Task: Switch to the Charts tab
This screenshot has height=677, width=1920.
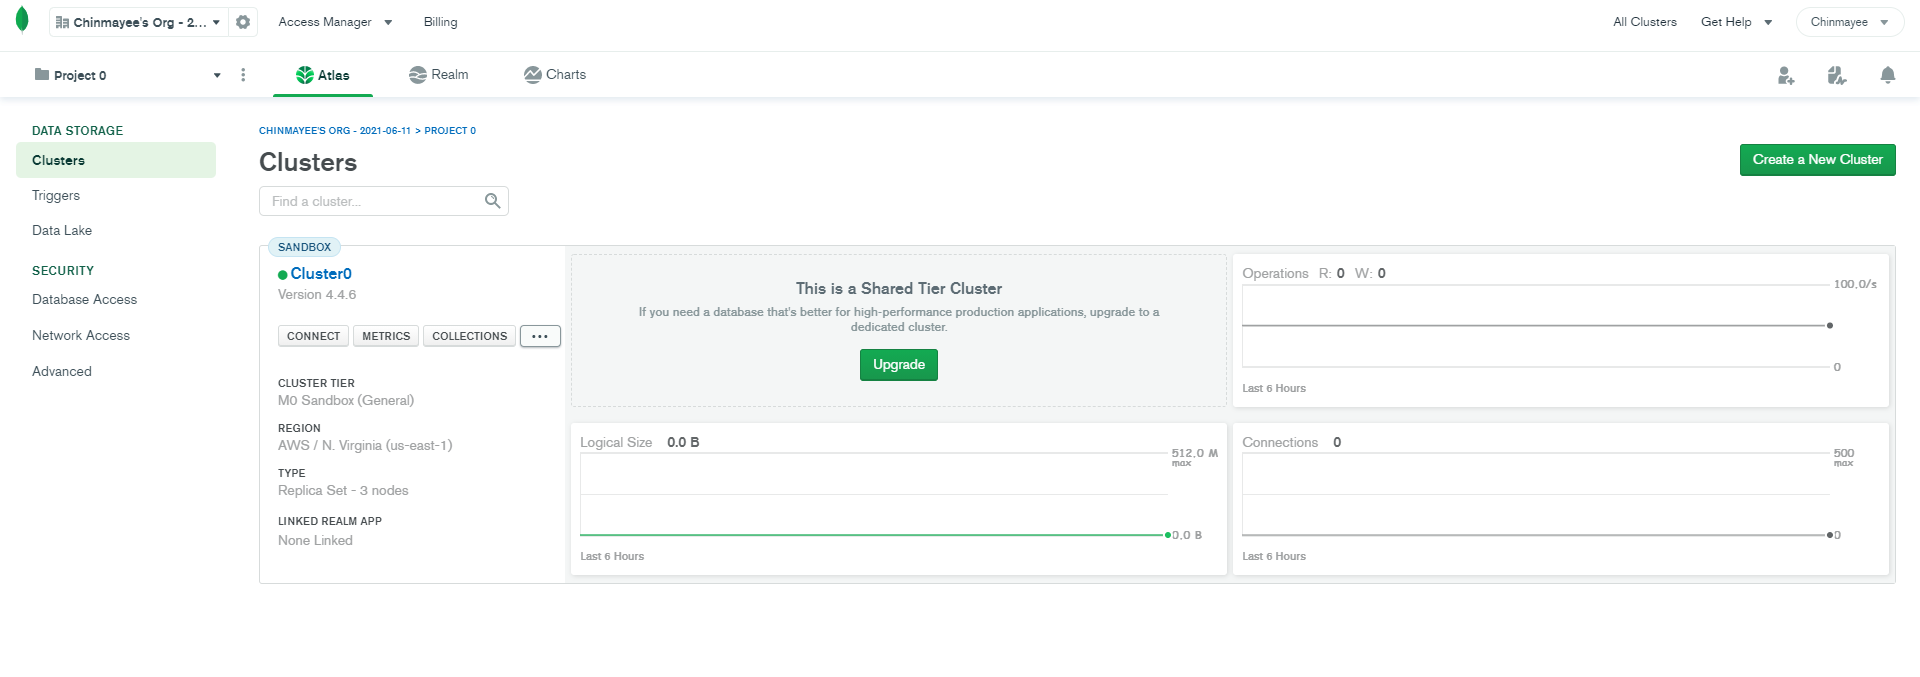Action: pos(555,75)
